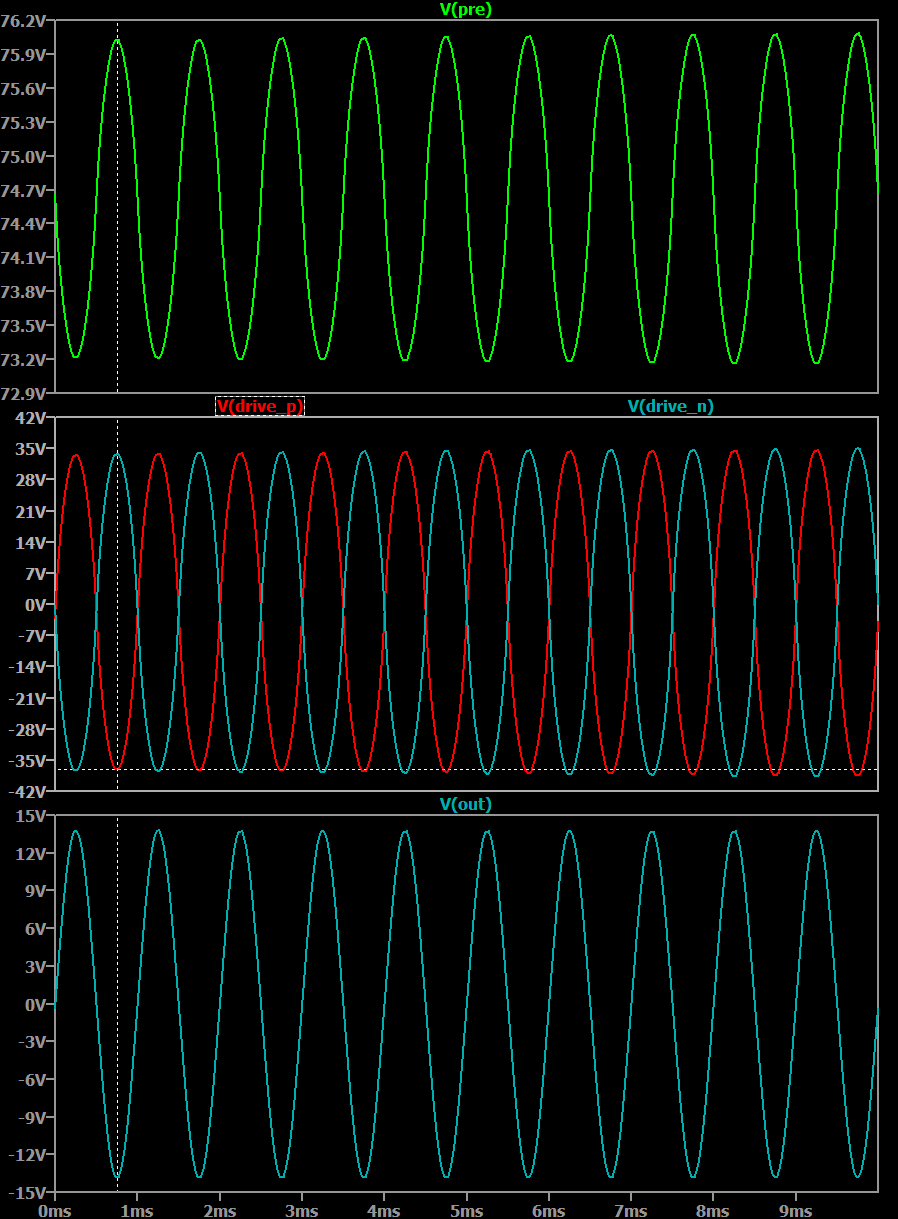898x1219 pixels.
Task: Select the 9V tick label
Action: pos(35,892)
